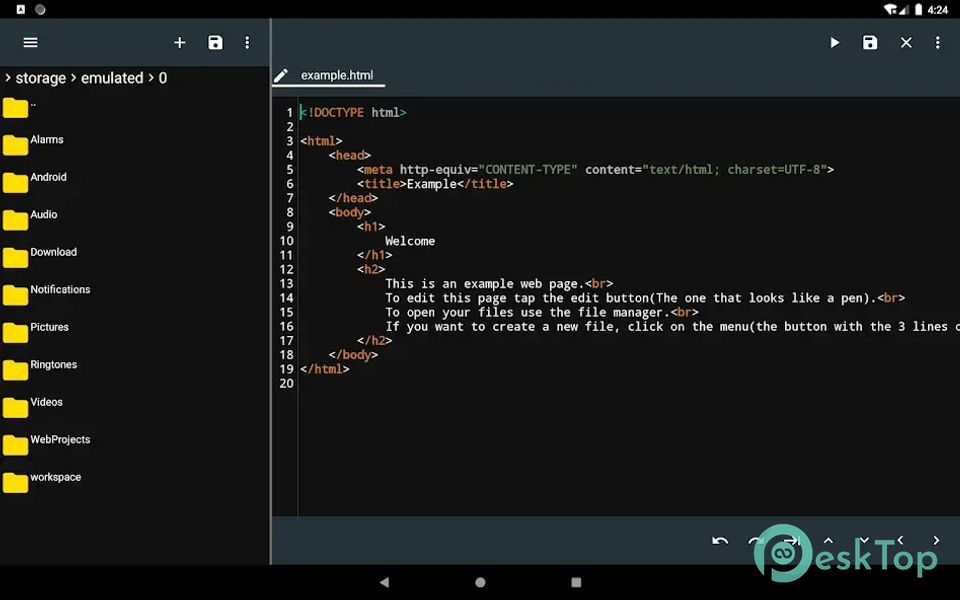Move cursor right with right arrow
Image resolution: width=960 pixels, height=600 pixels.
pyautogui.click(x=936, y=541)
